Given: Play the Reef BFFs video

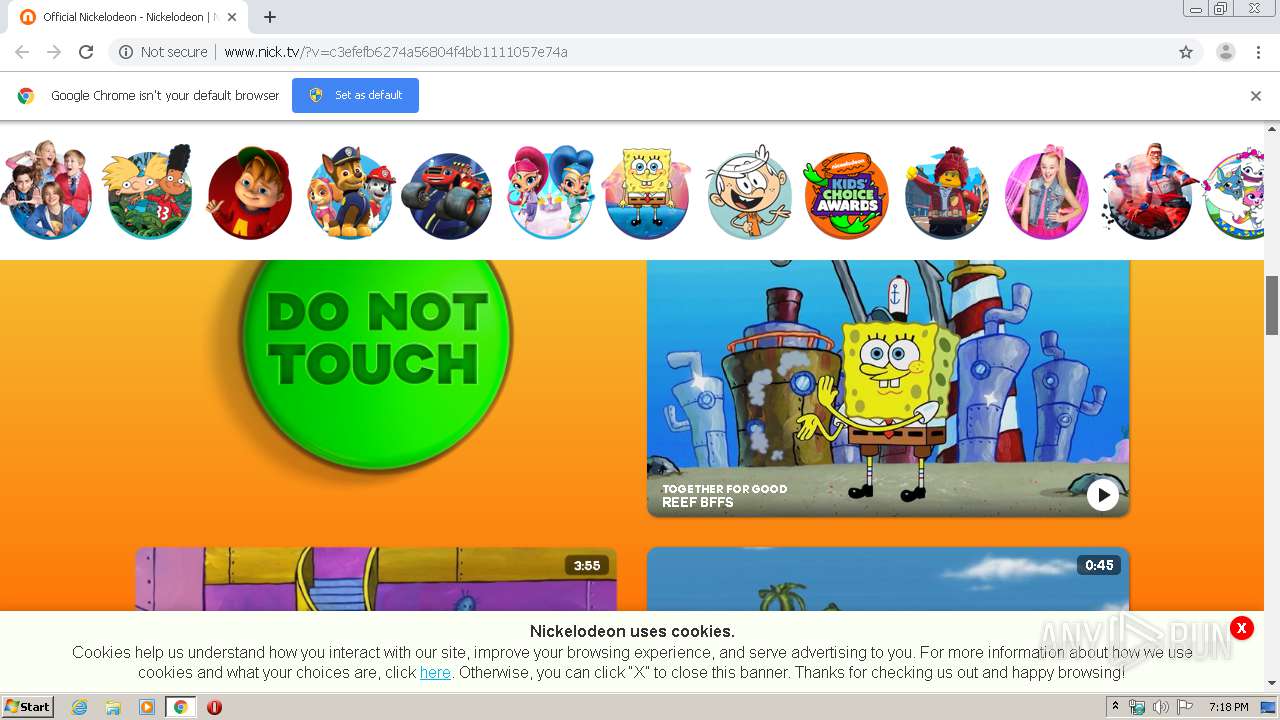Looking at the screenshot, I should pos(1102,494).
